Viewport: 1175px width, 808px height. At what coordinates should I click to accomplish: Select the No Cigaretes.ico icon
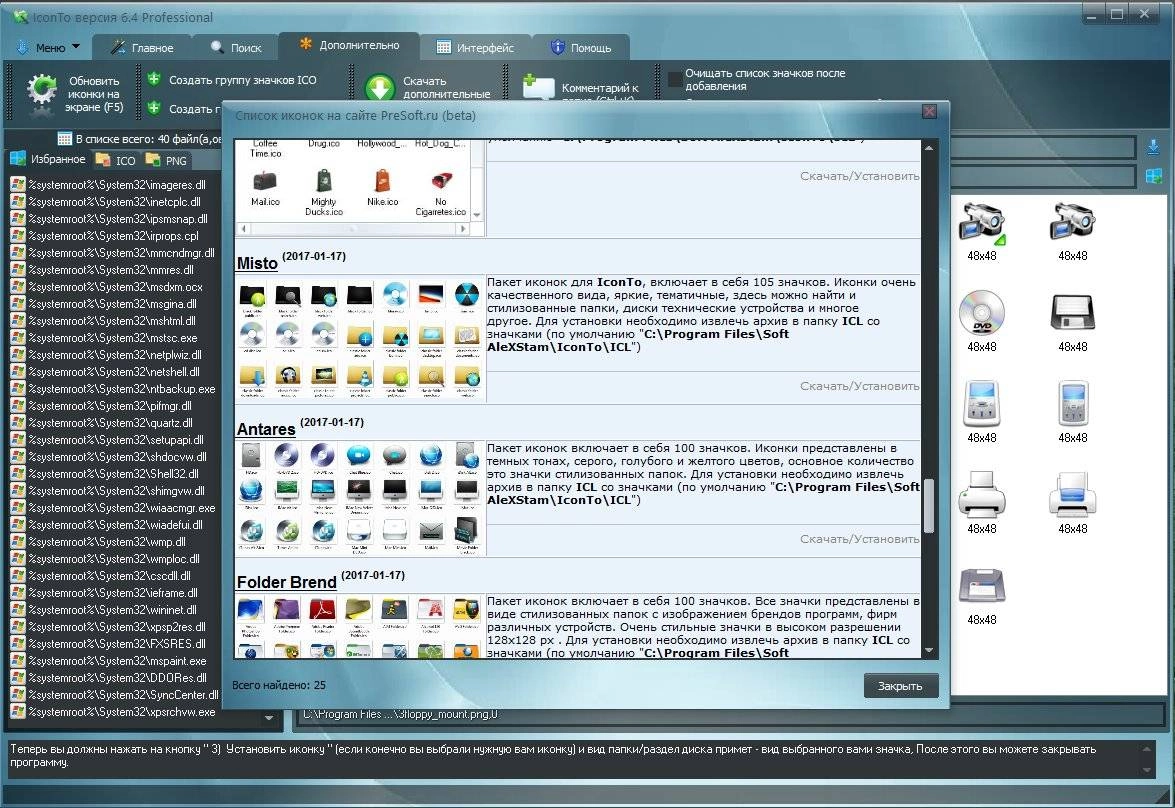[x=441, y=181]
